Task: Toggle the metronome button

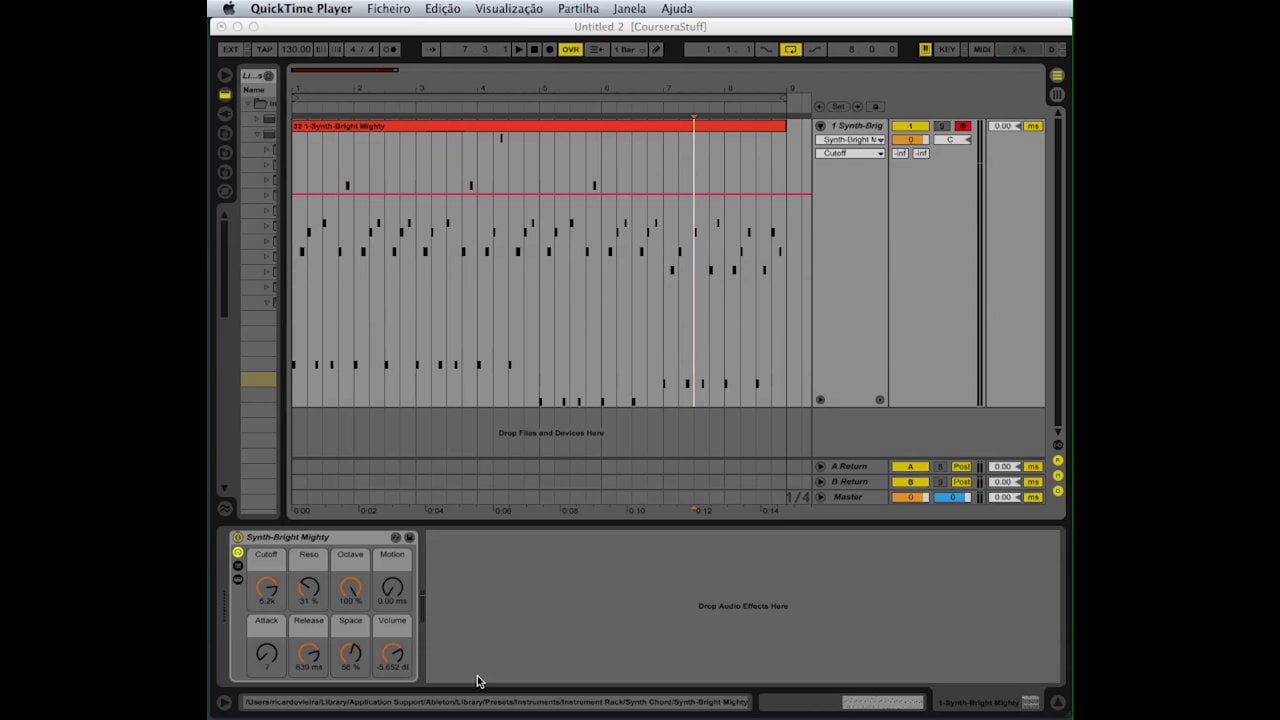Action: (390, 49)
